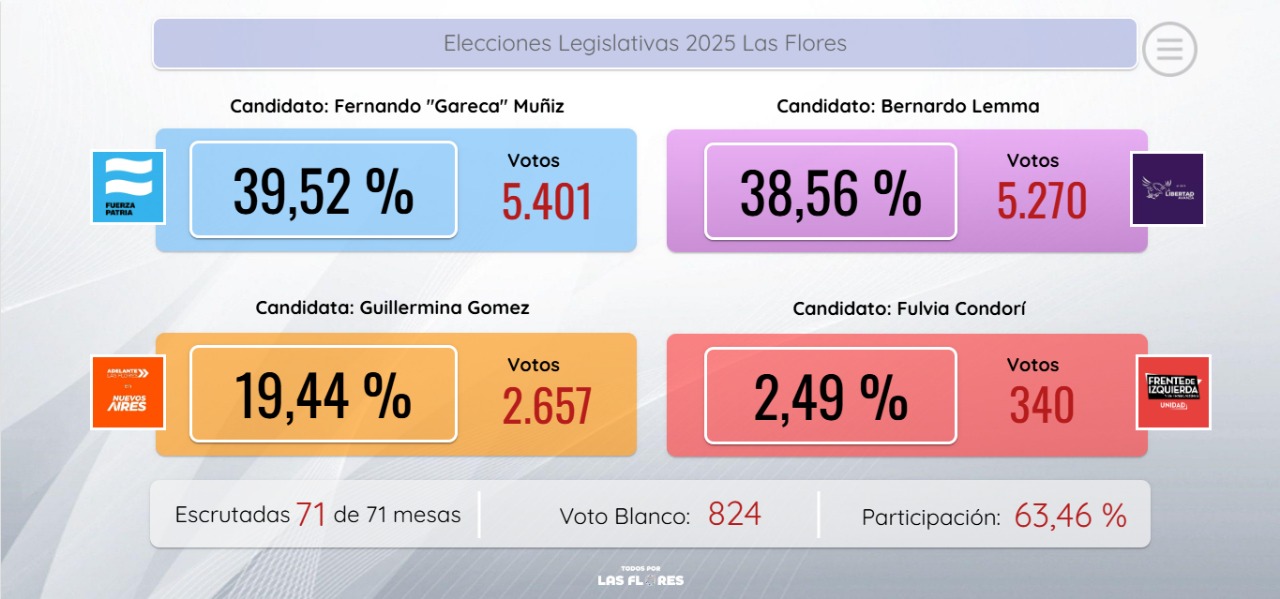Click candidate name Guillermina Gomez
The width and height of the screenshot is (1280, 599).
click(x=392, y=308)
